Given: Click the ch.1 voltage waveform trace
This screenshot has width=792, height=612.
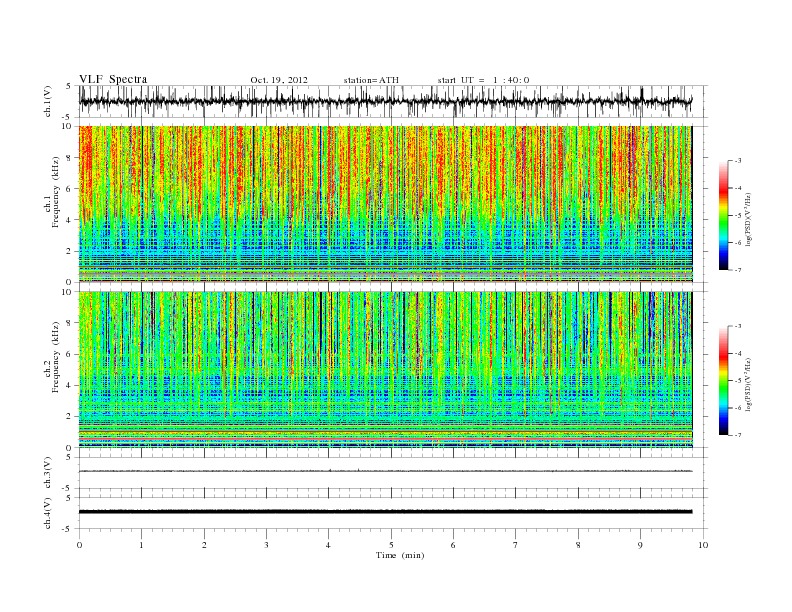Looking at the screenshot, I should click(x=385, y=101).
